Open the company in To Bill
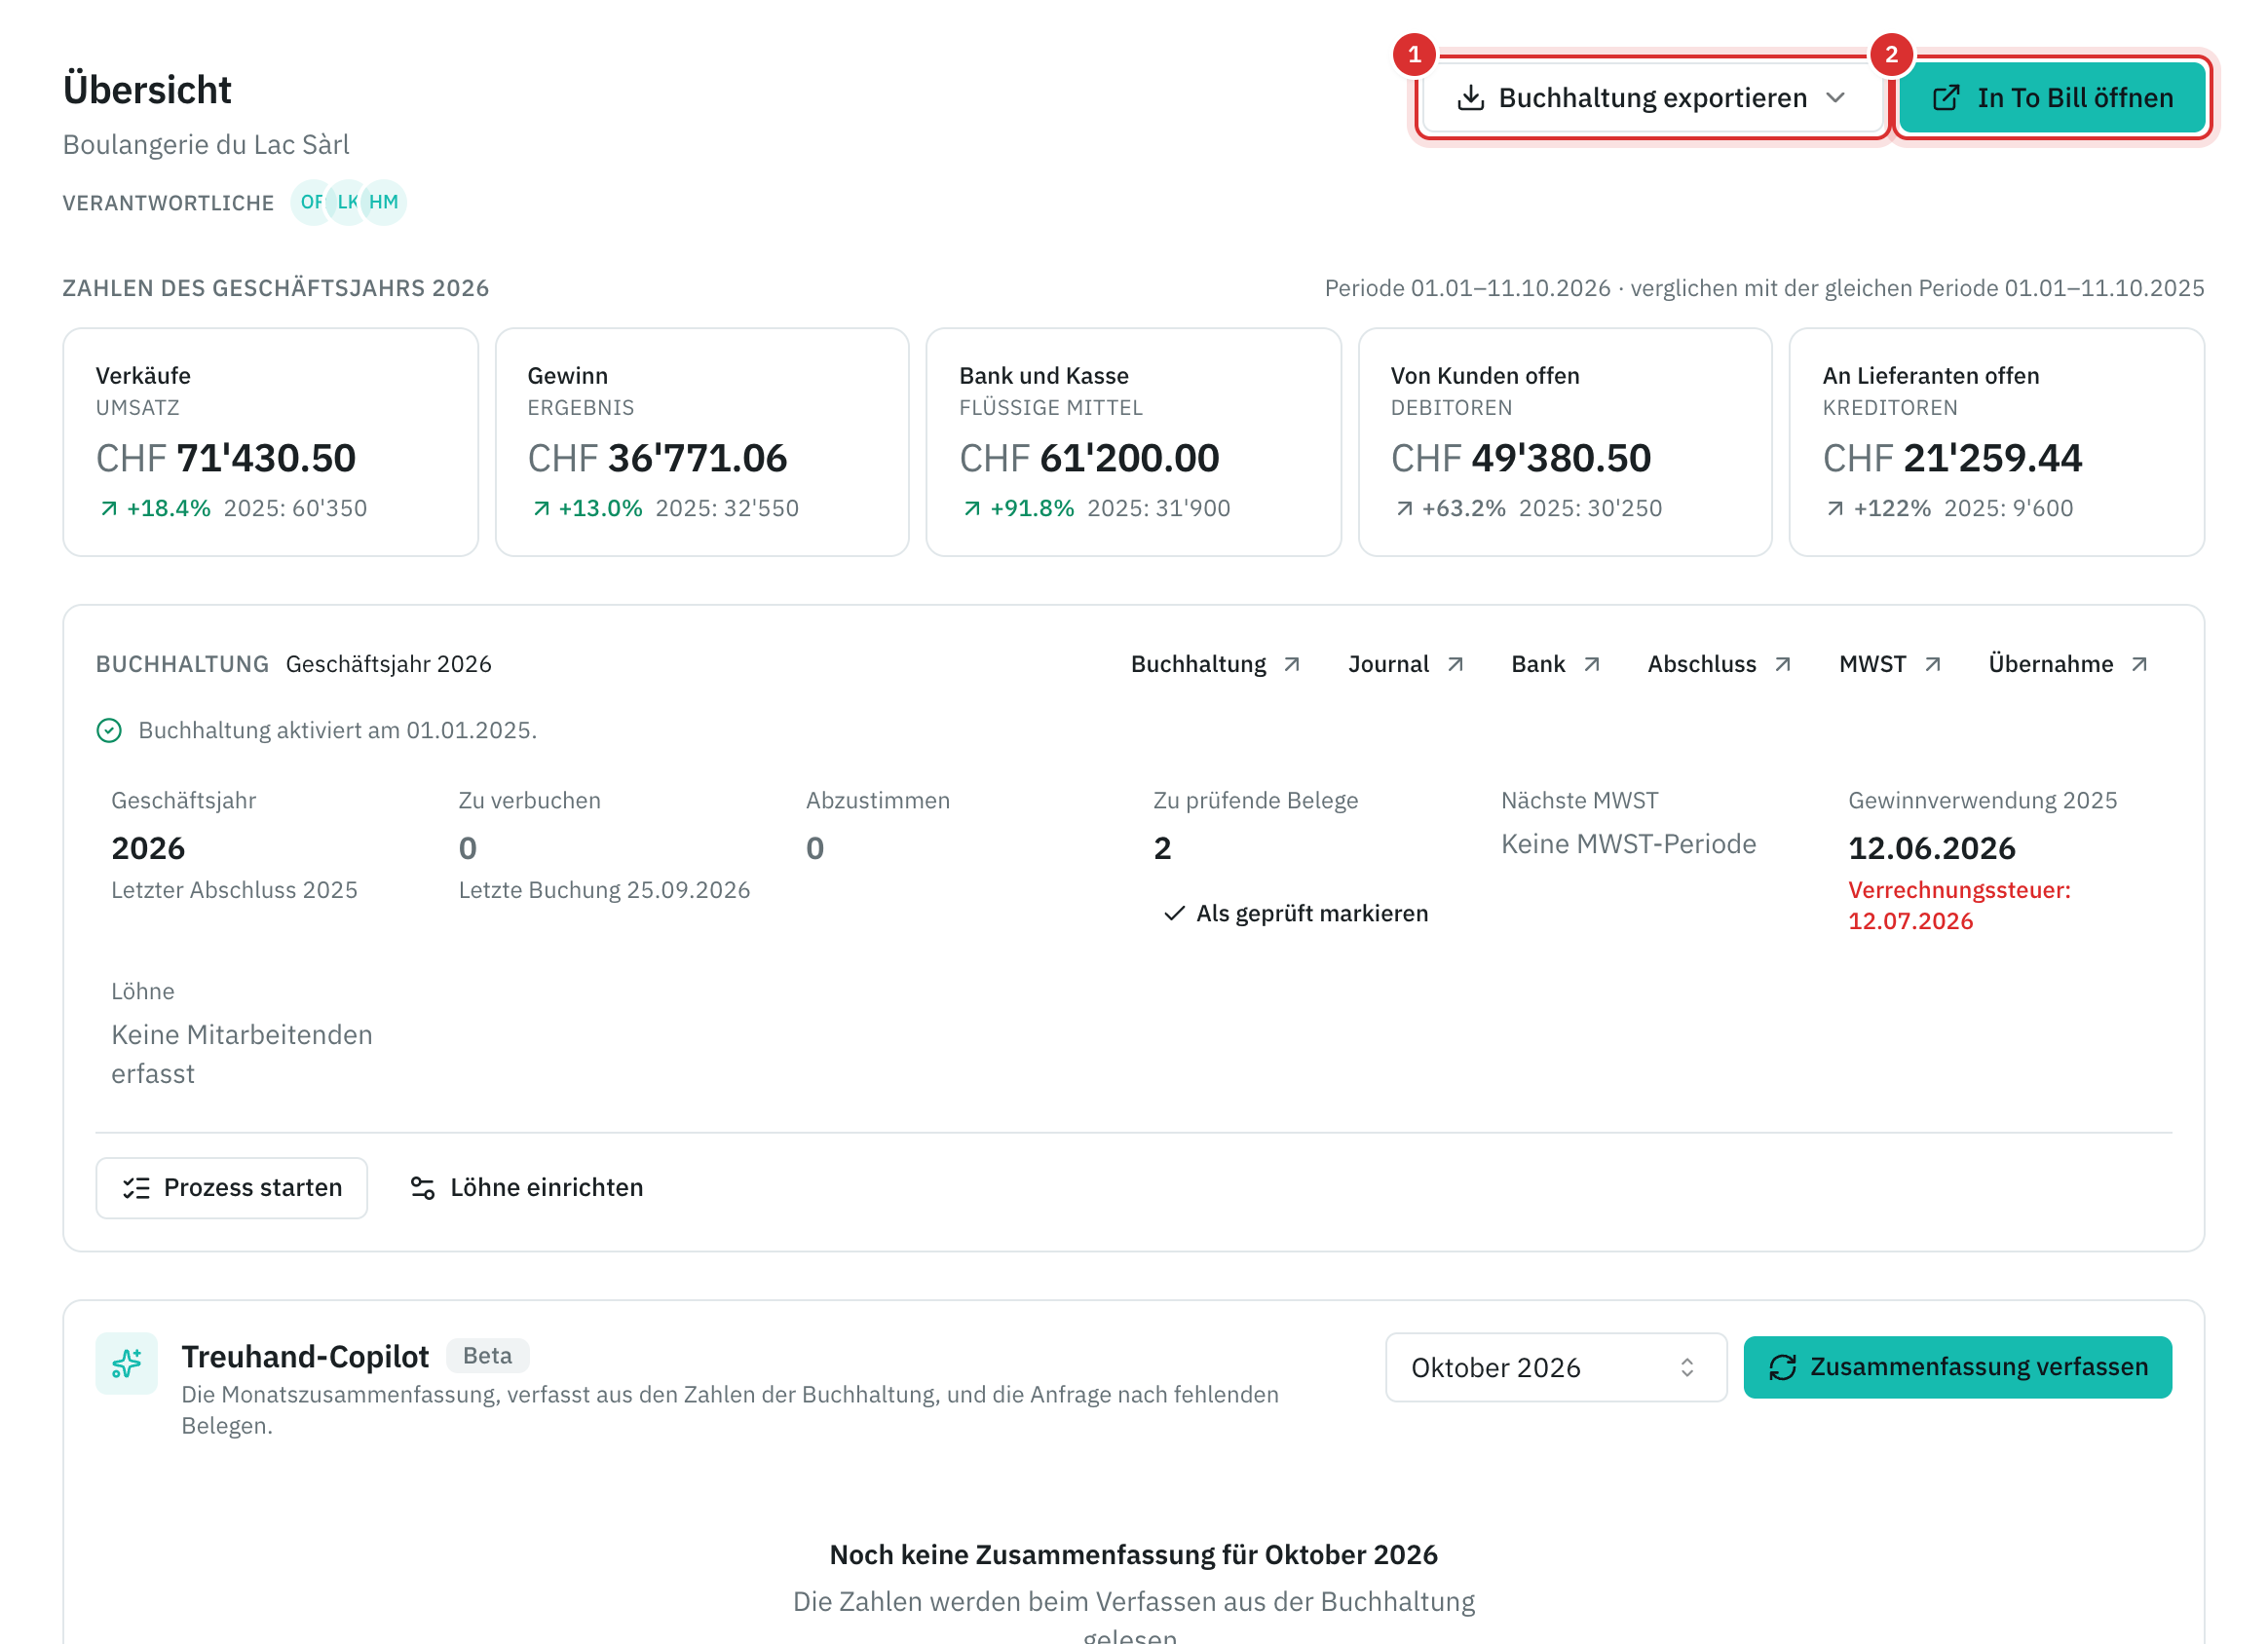The width and height of the screenshot is (2268, 1644). click(2052, 97)
